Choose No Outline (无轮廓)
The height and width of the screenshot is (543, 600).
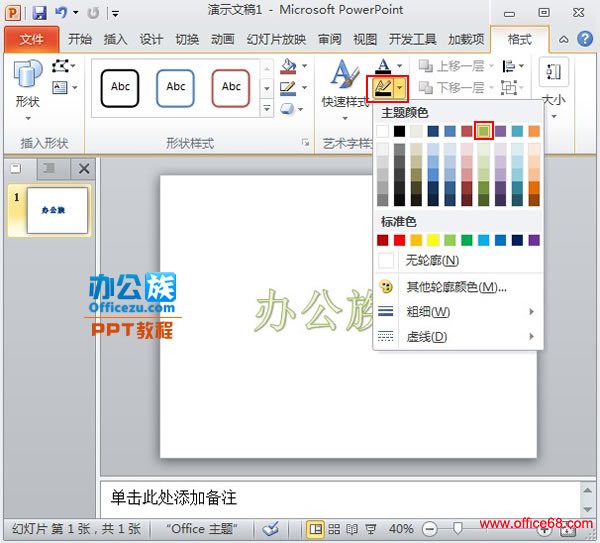[458, 261]
